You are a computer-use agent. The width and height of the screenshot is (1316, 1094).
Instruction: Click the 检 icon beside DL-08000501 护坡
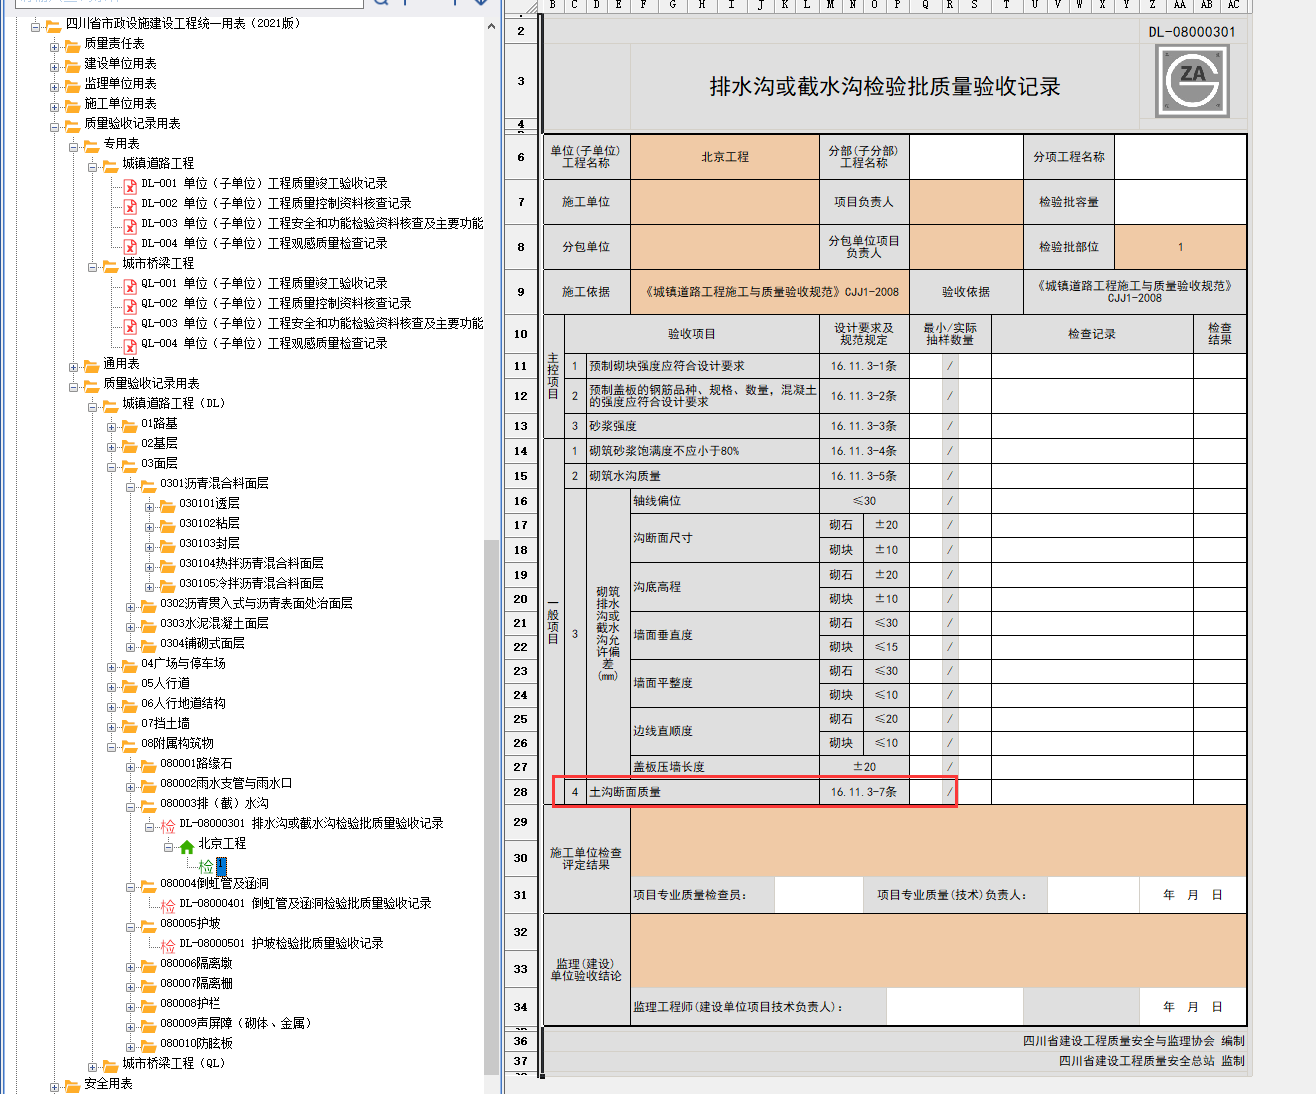tap(168, 945)
